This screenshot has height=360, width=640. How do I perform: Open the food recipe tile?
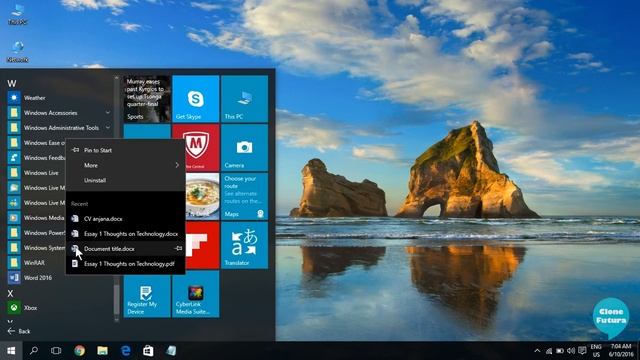pyautogui.click(x=202, y=196)
